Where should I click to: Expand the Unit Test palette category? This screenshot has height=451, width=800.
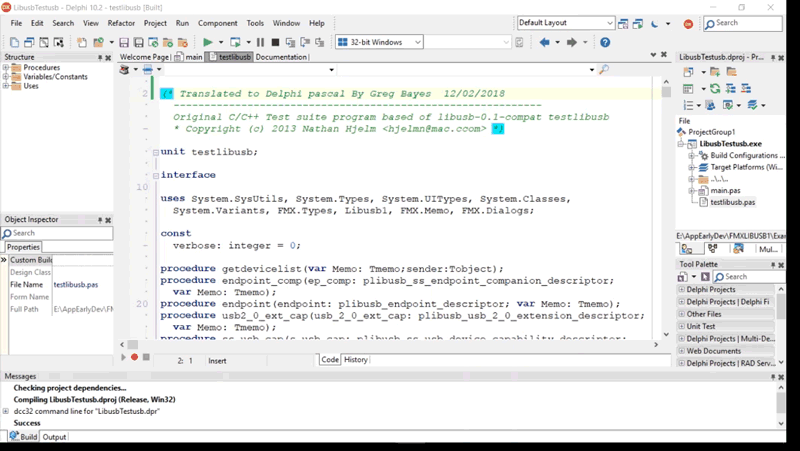click(681, 326)
